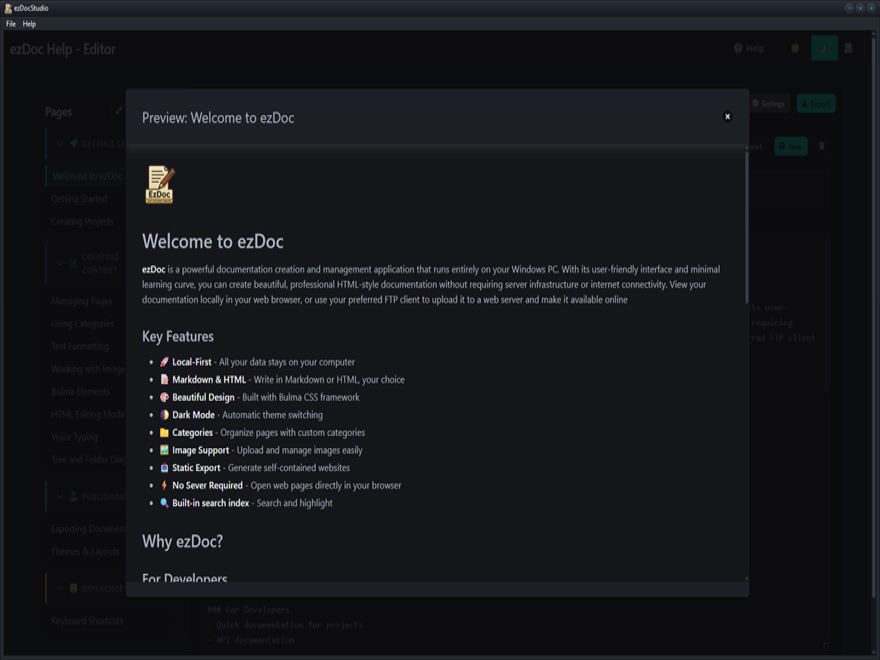
Task: Click the Help button in the header
Action: (749, 48)
